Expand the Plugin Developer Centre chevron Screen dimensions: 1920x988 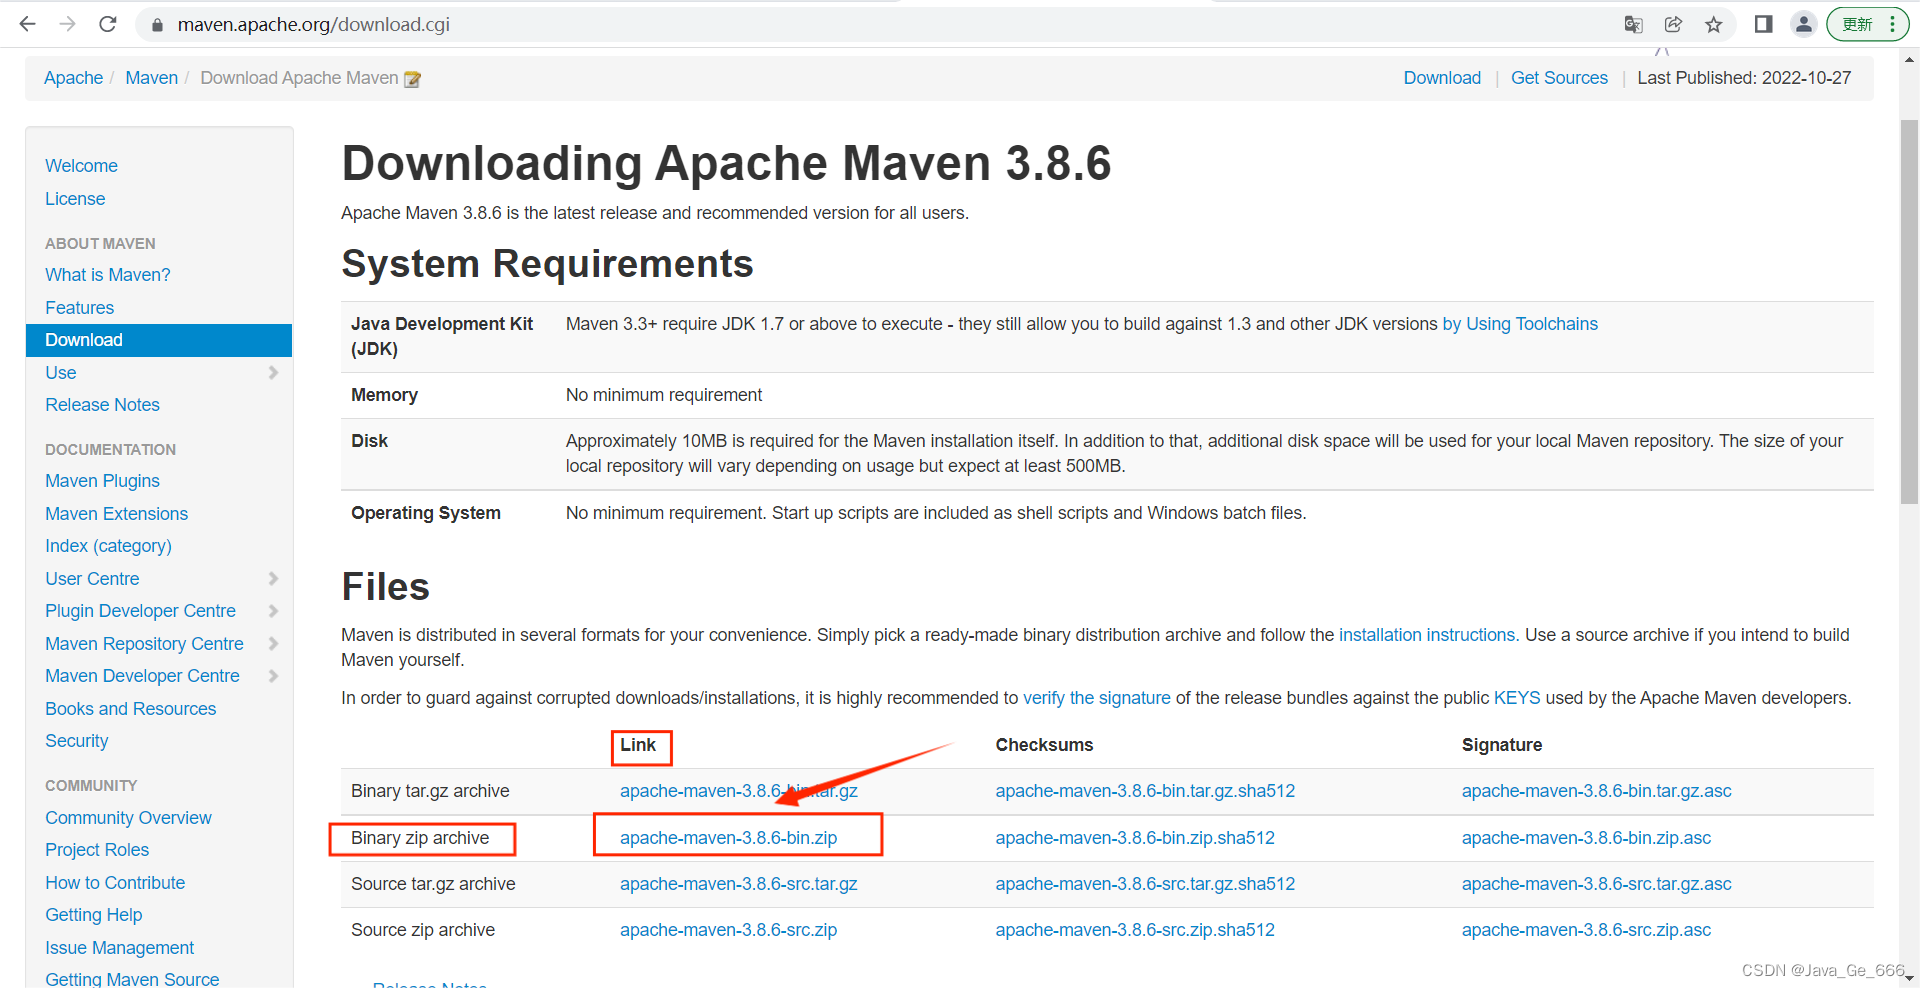coord(273,611)
